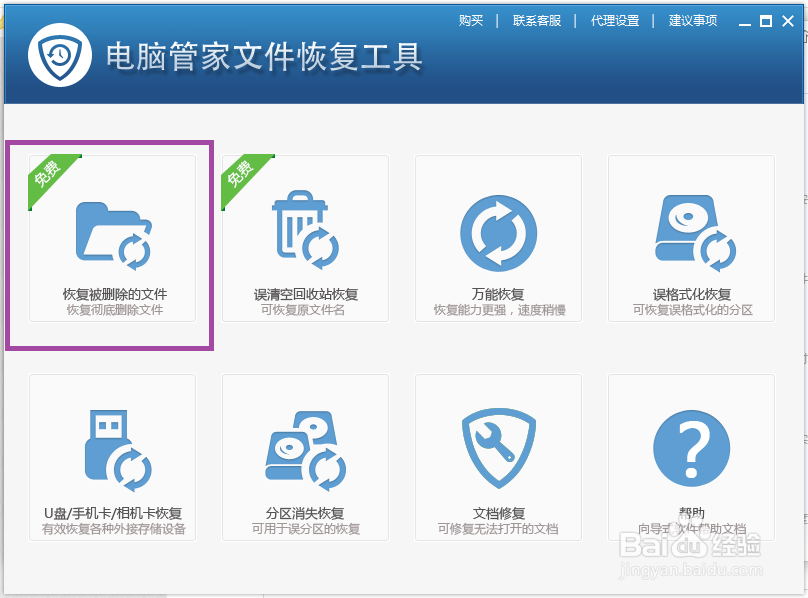Click the USB drive recovery icon
The height and width of the screenshot is (598, 808).
118,451
